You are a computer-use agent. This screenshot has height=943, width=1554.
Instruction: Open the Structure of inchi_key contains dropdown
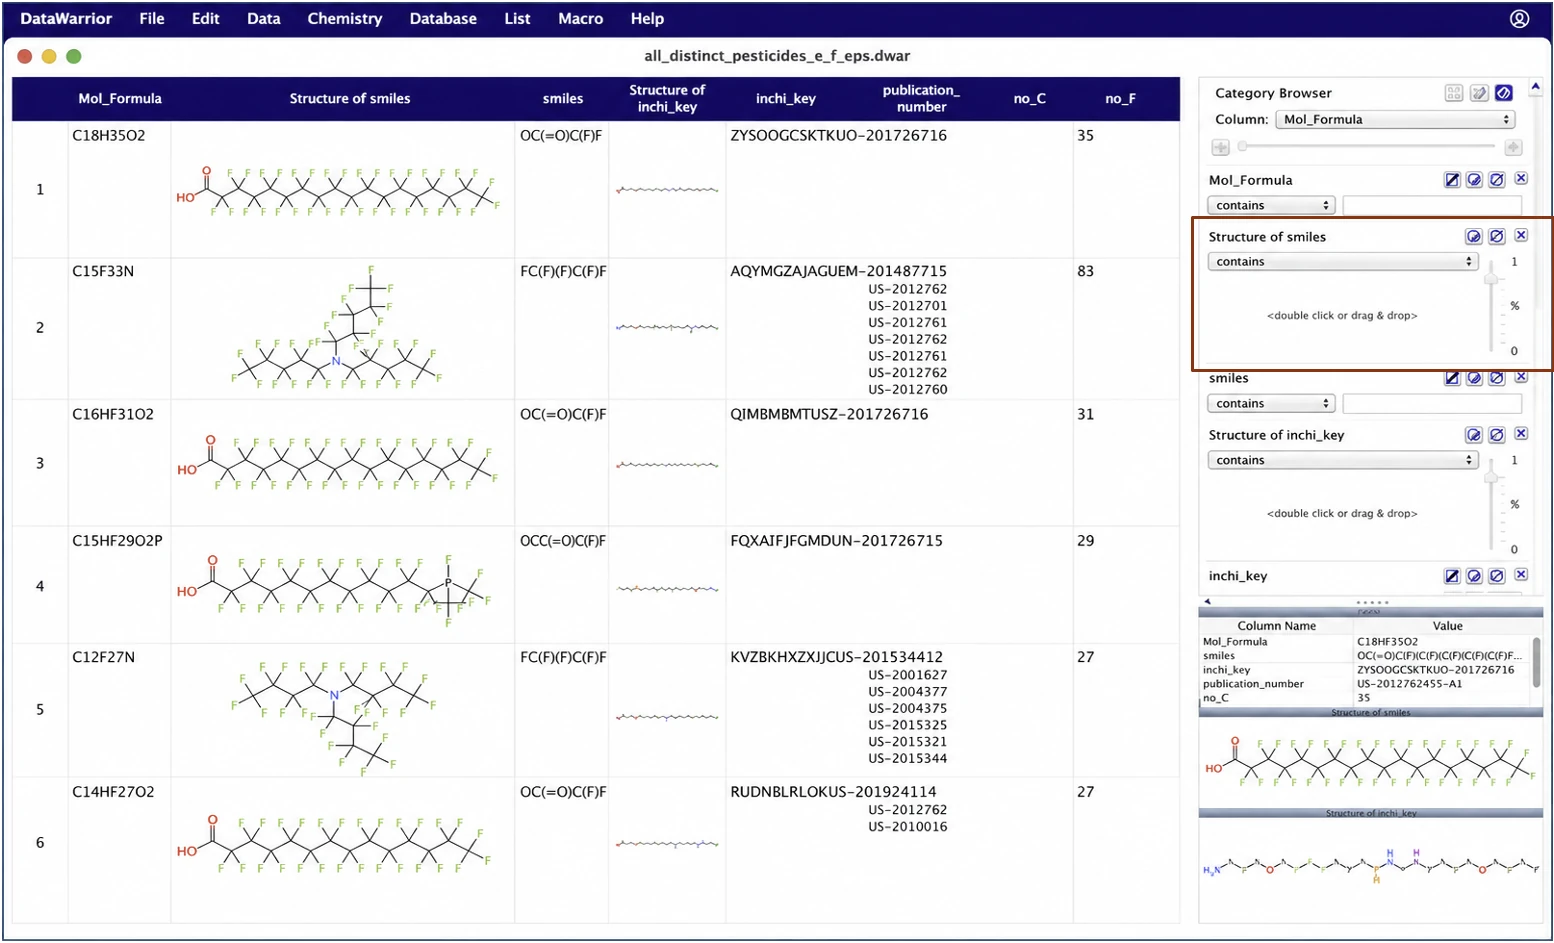tap(1342, 460)
